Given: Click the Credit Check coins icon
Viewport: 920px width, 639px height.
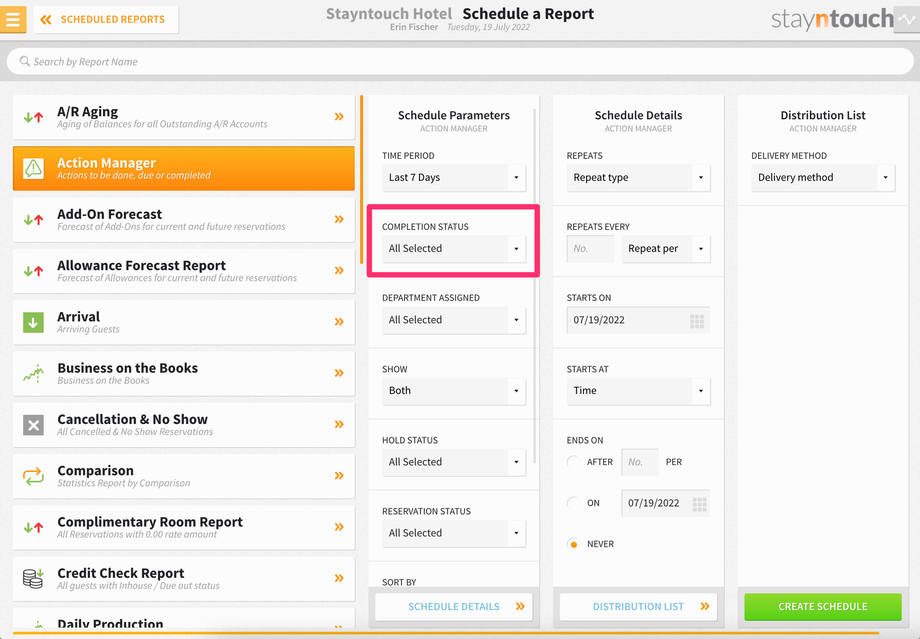Looking at the screenshot, I should point(33,578).
